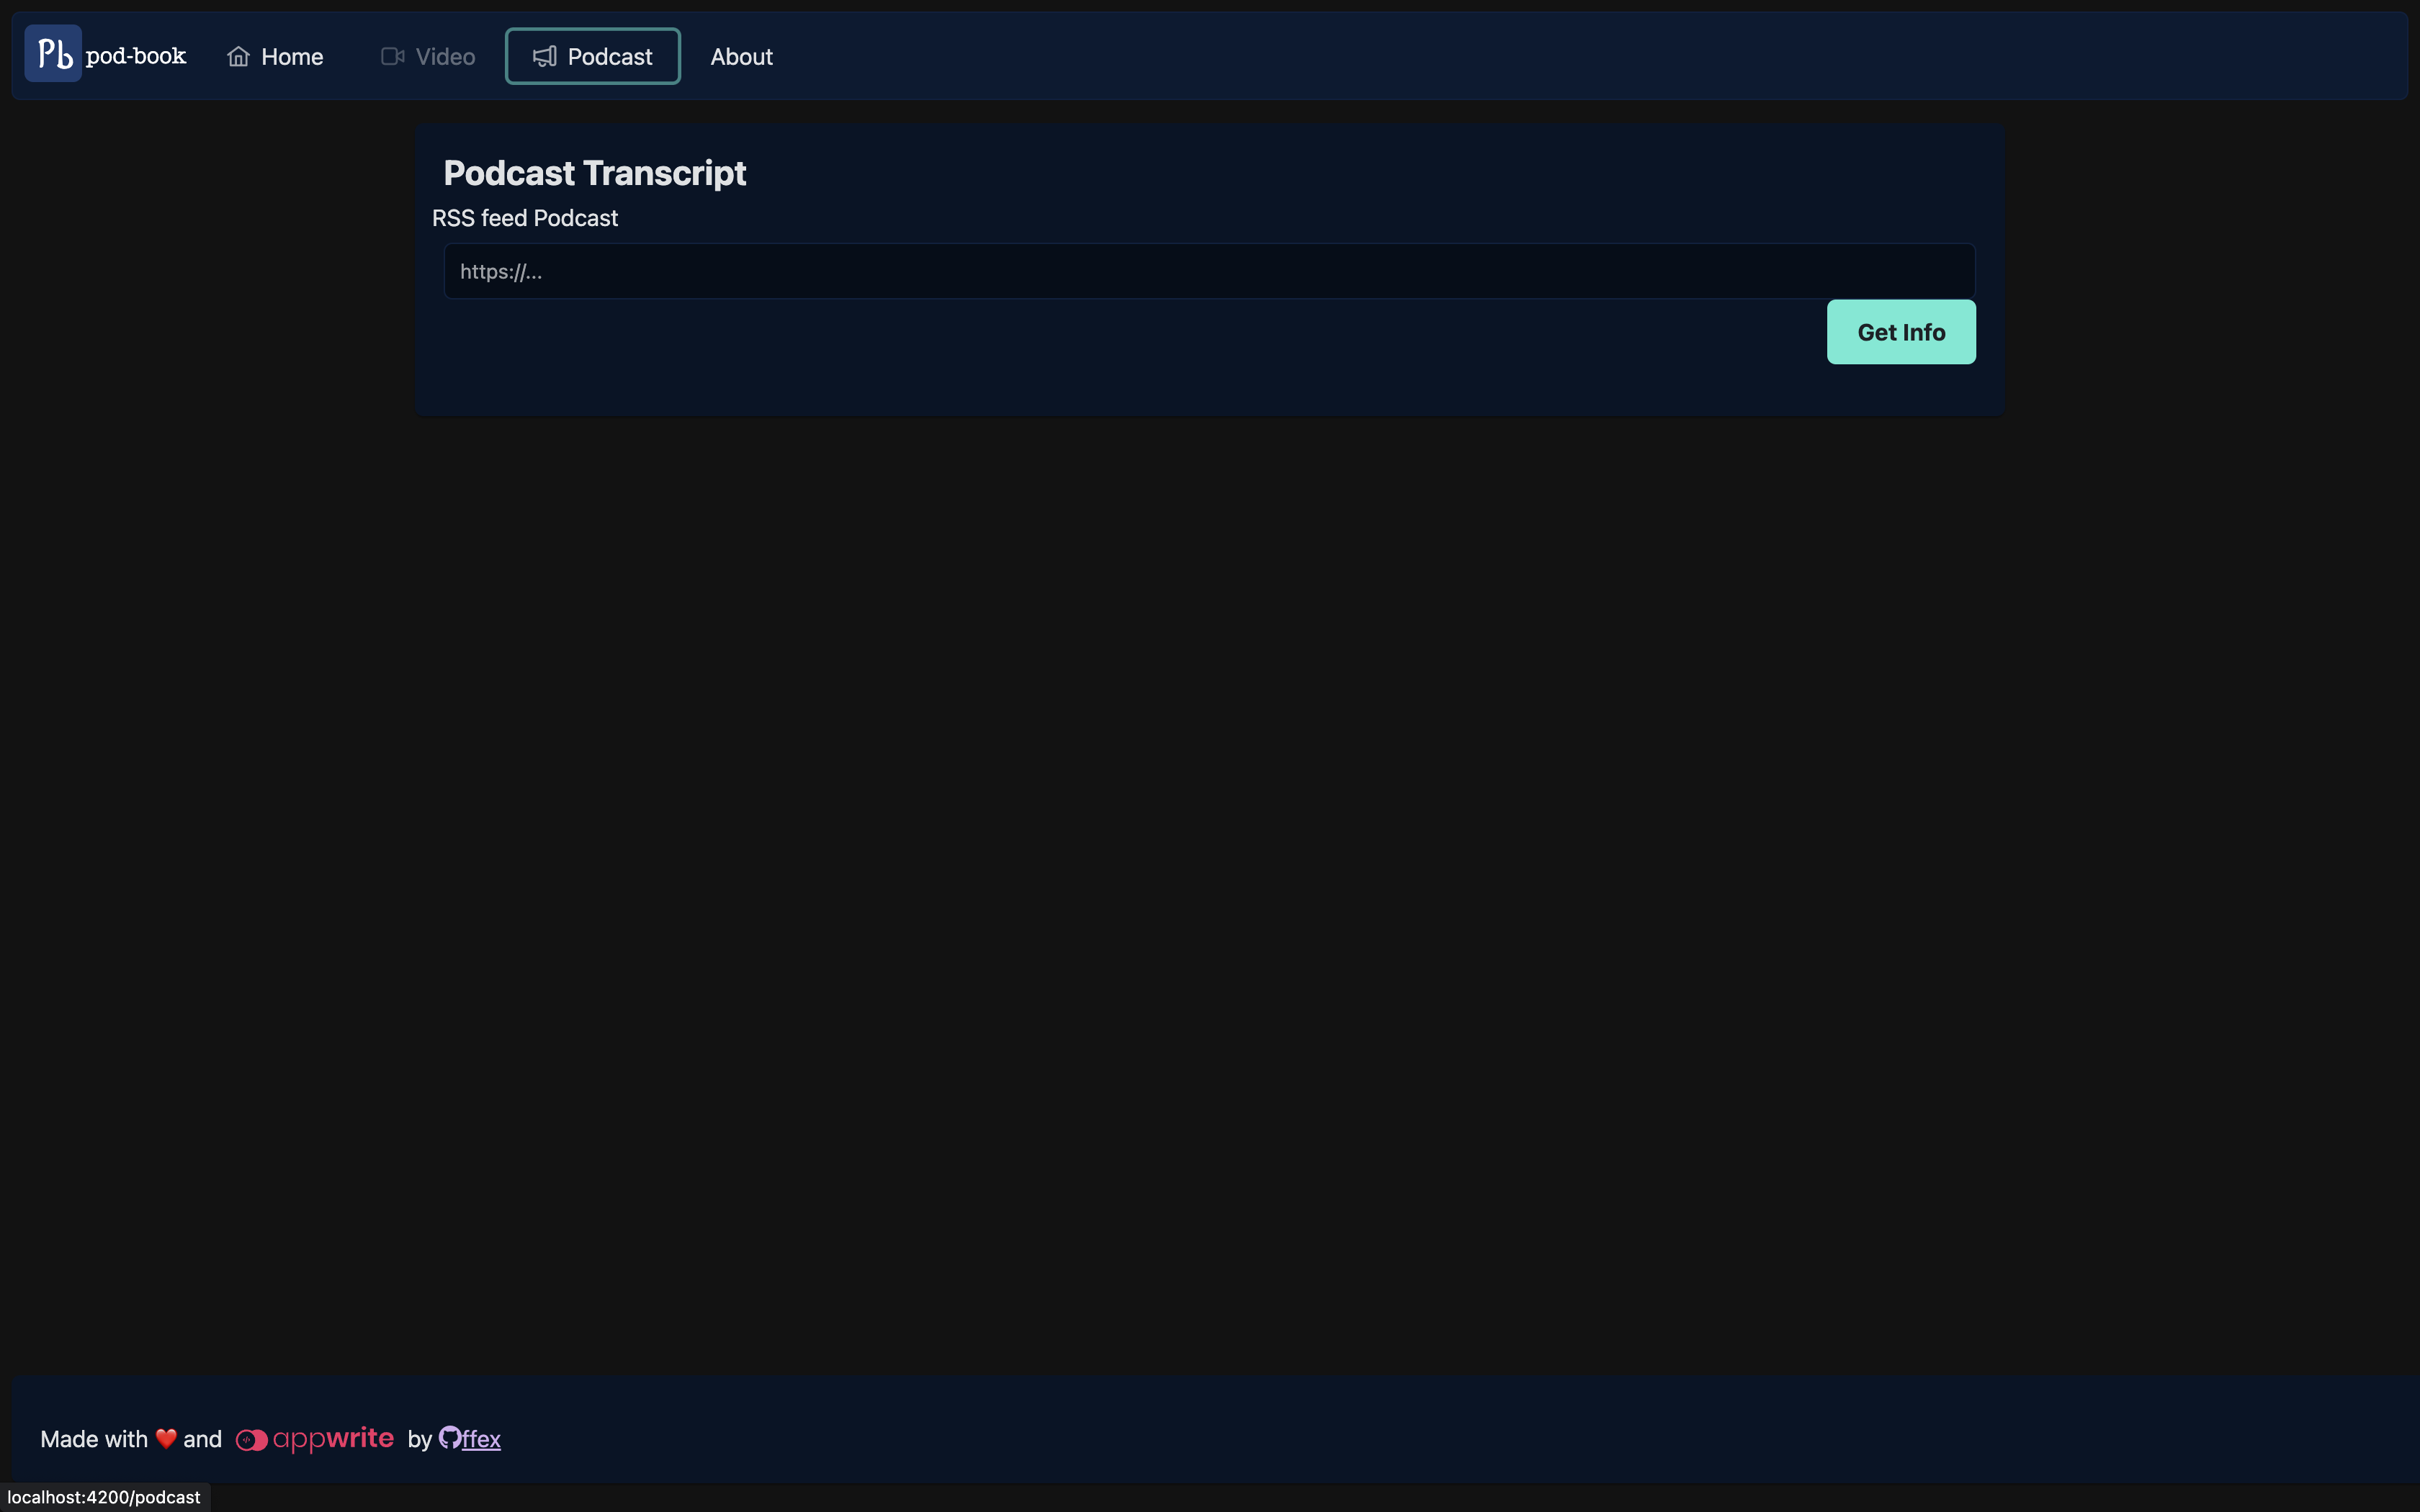The width and height of the screenshot is (2420, 1512).
Task: Follow the ffex profile link
Action: [481, 1439]
